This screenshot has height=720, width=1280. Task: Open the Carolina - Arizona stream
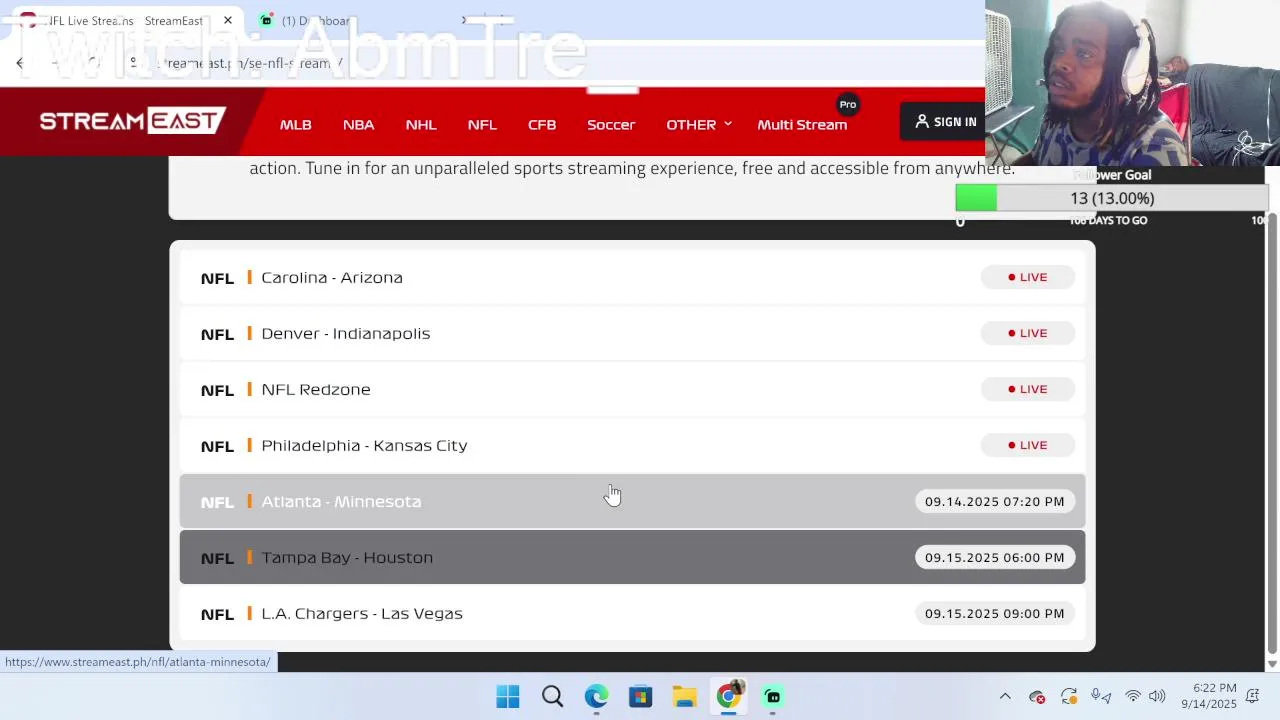[x=632, y=277]
